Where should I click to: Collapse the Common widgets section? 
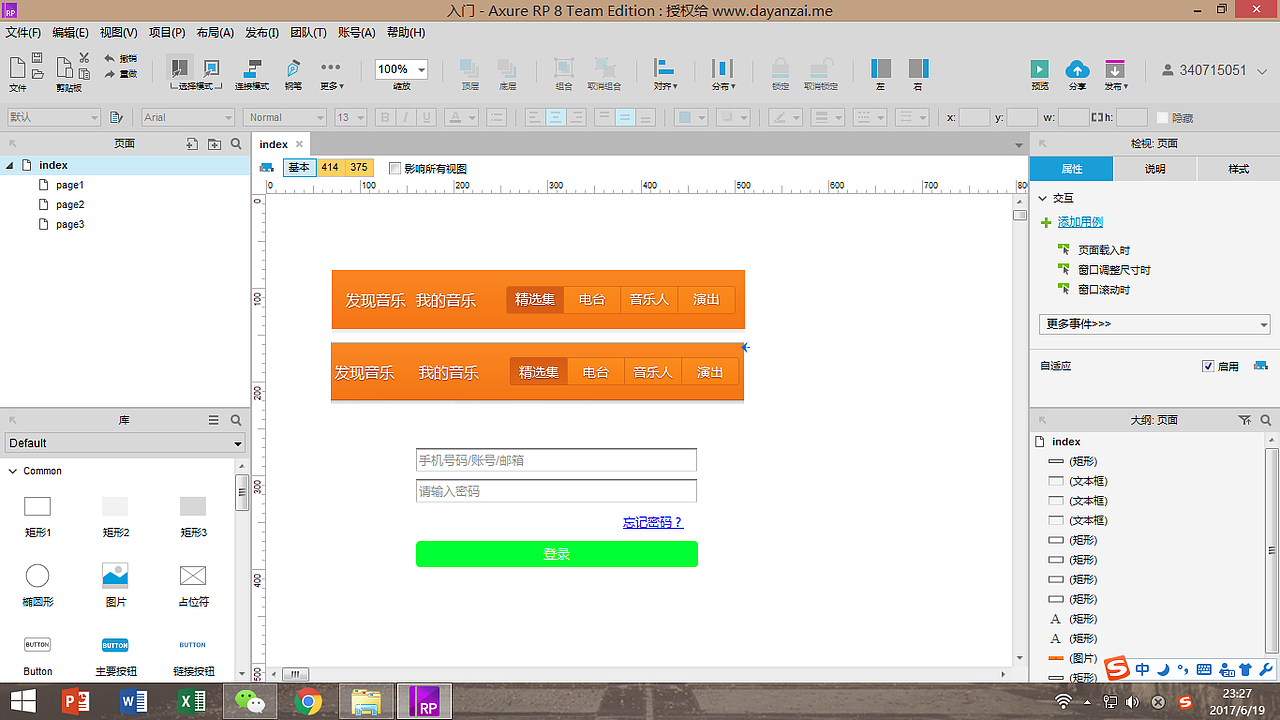[x=12, y=471]
